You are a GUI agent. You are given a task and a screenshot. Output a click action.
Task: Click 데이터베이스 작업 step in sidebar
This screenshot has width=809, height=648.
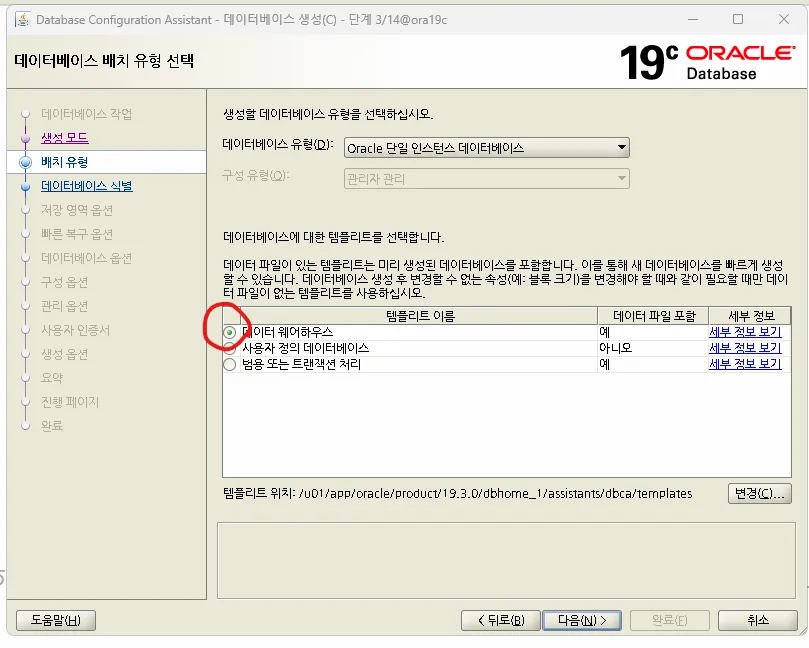[x=87, y=114]
